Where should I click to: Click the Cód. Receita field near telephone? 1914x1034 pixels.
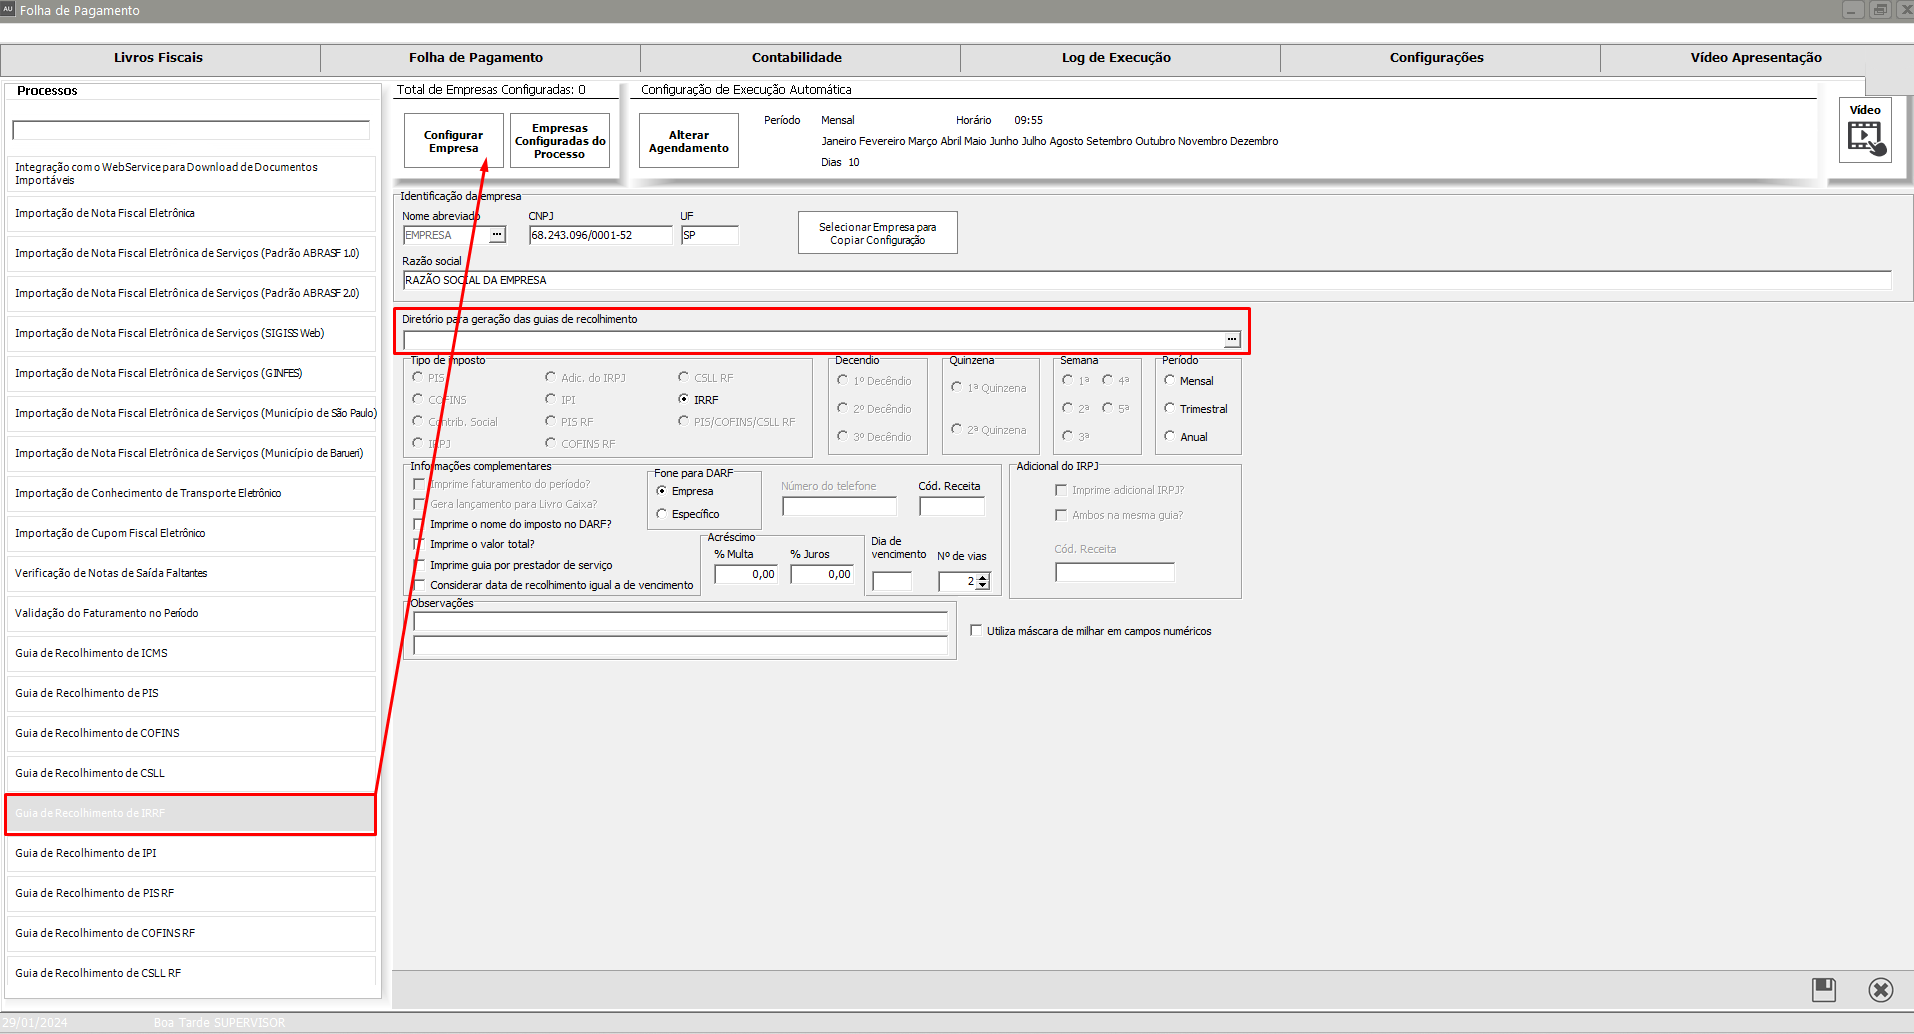(x=952, y=506)
